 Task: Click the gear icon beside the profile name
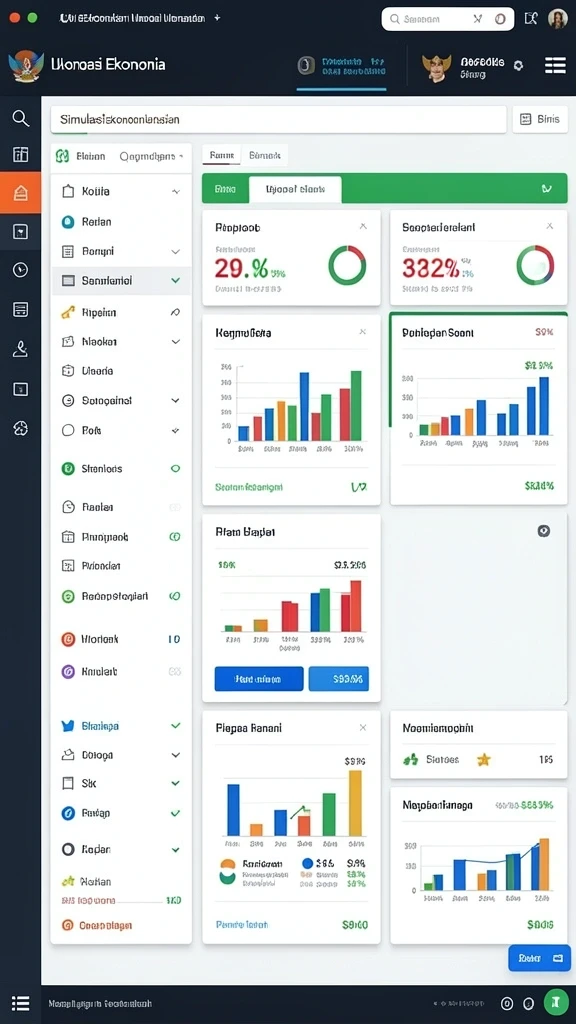(x=518, y=65)
